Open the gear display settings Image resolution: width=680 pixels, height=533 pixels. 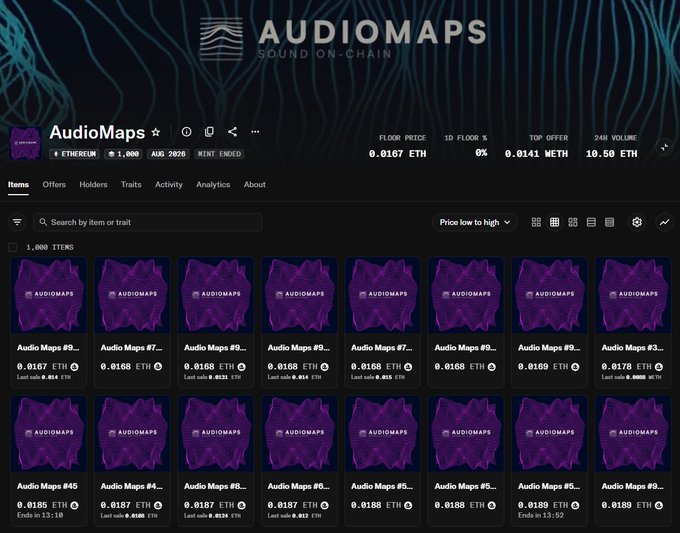(637, 222)
